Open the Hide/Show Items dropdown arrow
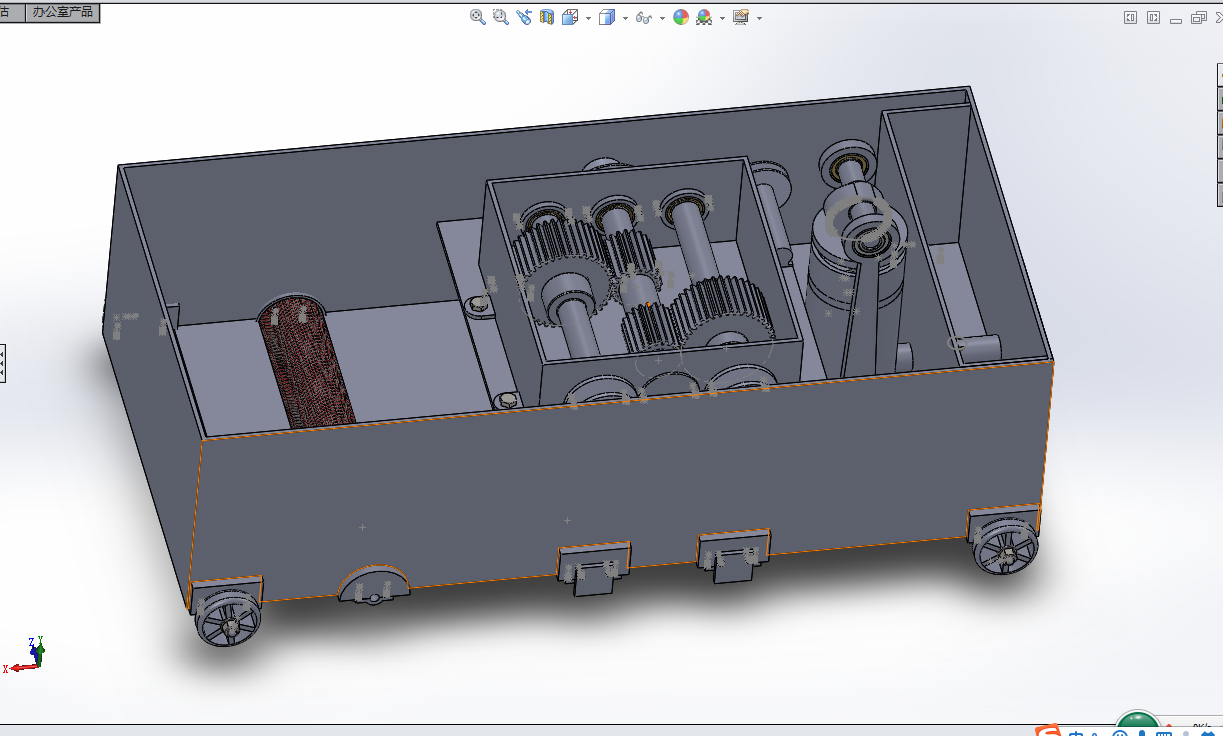This screenshot has width=1223, height=736. 662,18
